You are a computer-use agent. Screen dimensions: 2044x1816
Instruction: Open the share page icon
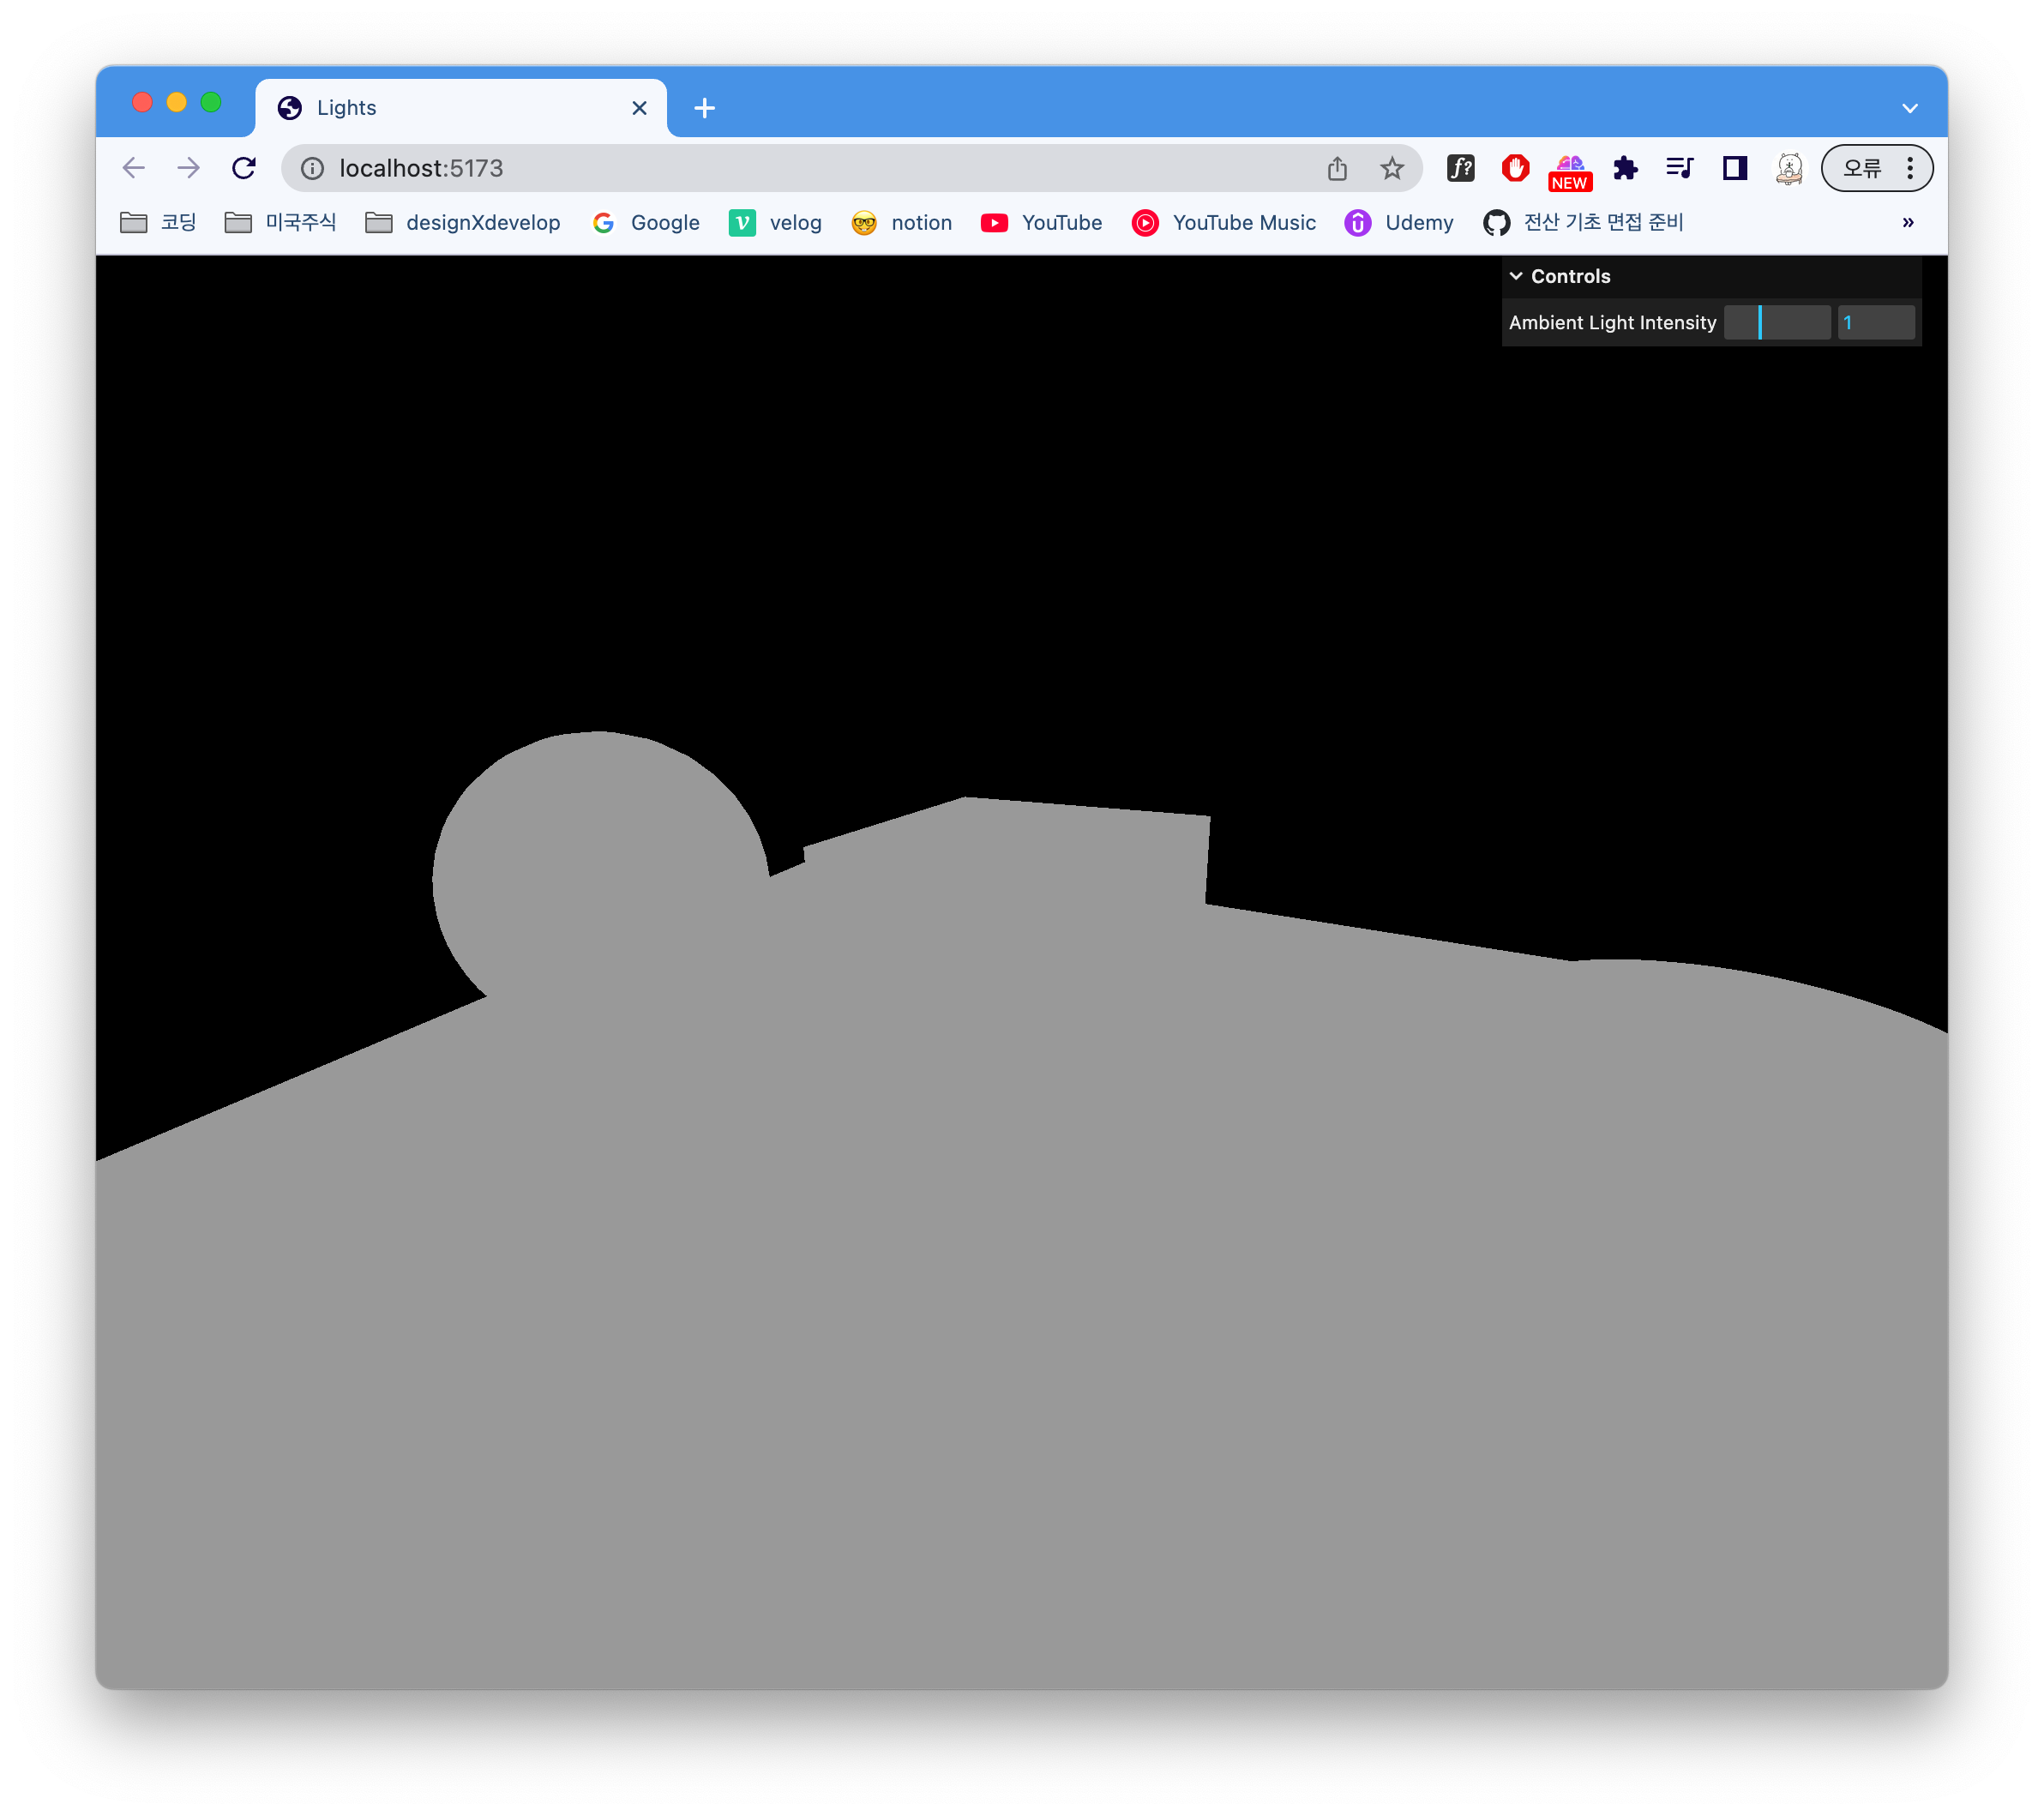(1337, 168)
